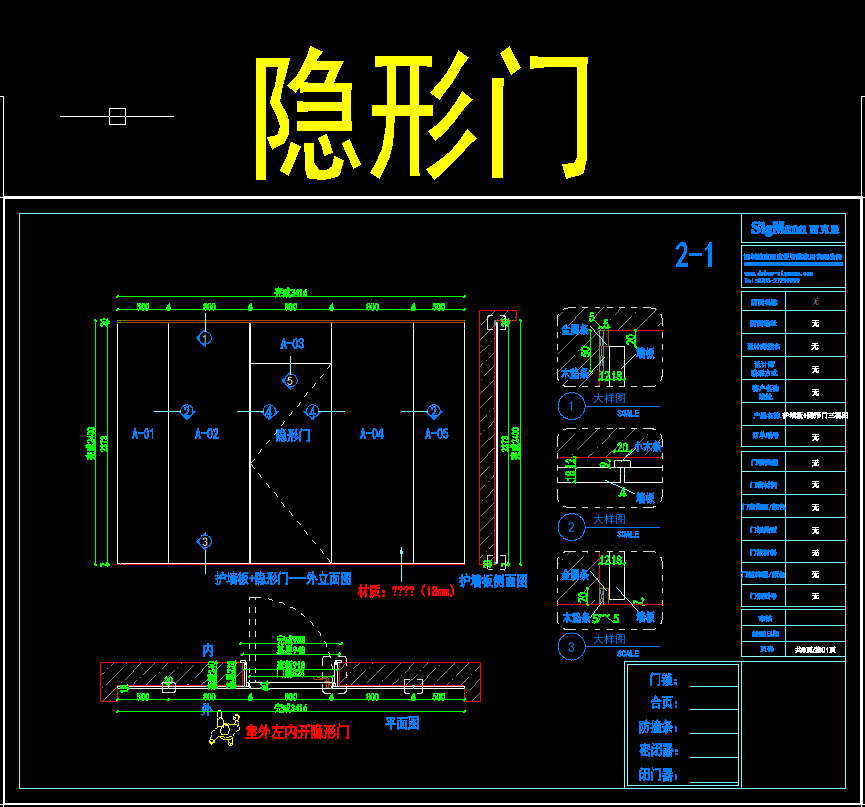Select the 木档条 label in detail 1
The height and width of the screenshot is (807, 865).
(575, 373)
